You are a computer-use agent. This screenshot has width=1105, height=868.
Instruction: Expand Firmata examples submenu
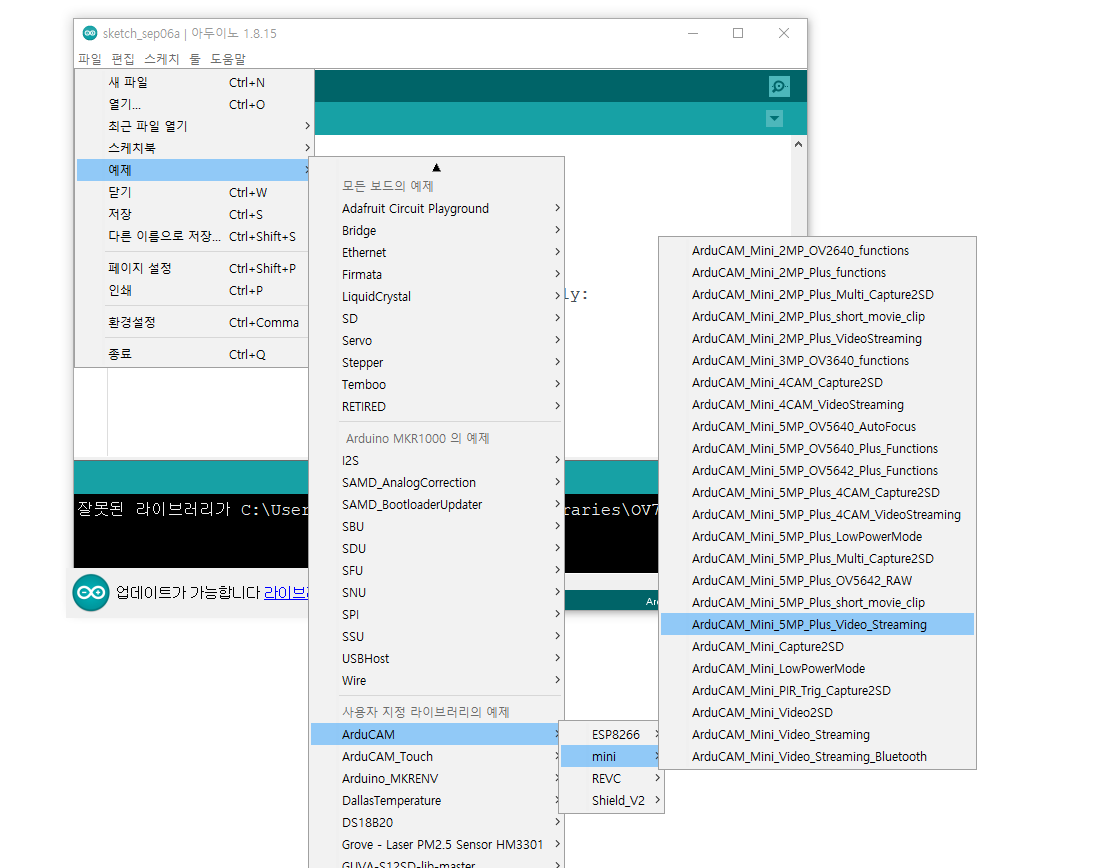coord(437,275)
